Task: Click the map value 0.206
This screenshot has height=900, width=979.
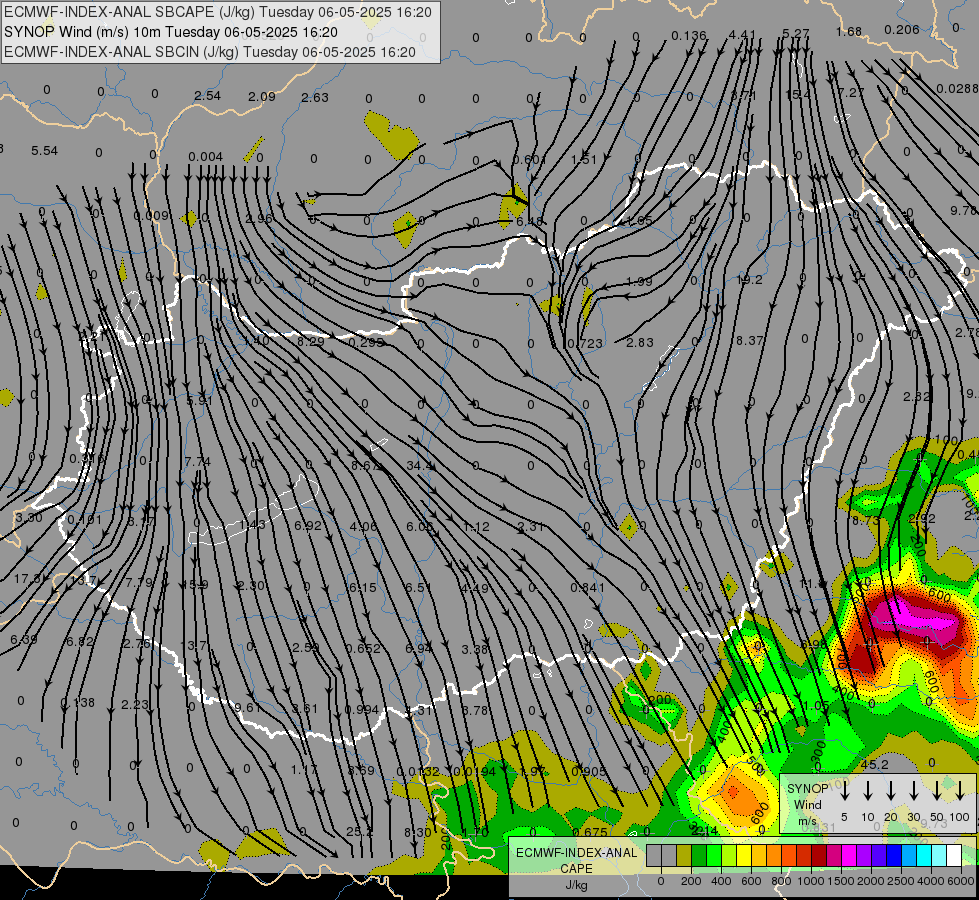Action: click(x=902, y=29)
